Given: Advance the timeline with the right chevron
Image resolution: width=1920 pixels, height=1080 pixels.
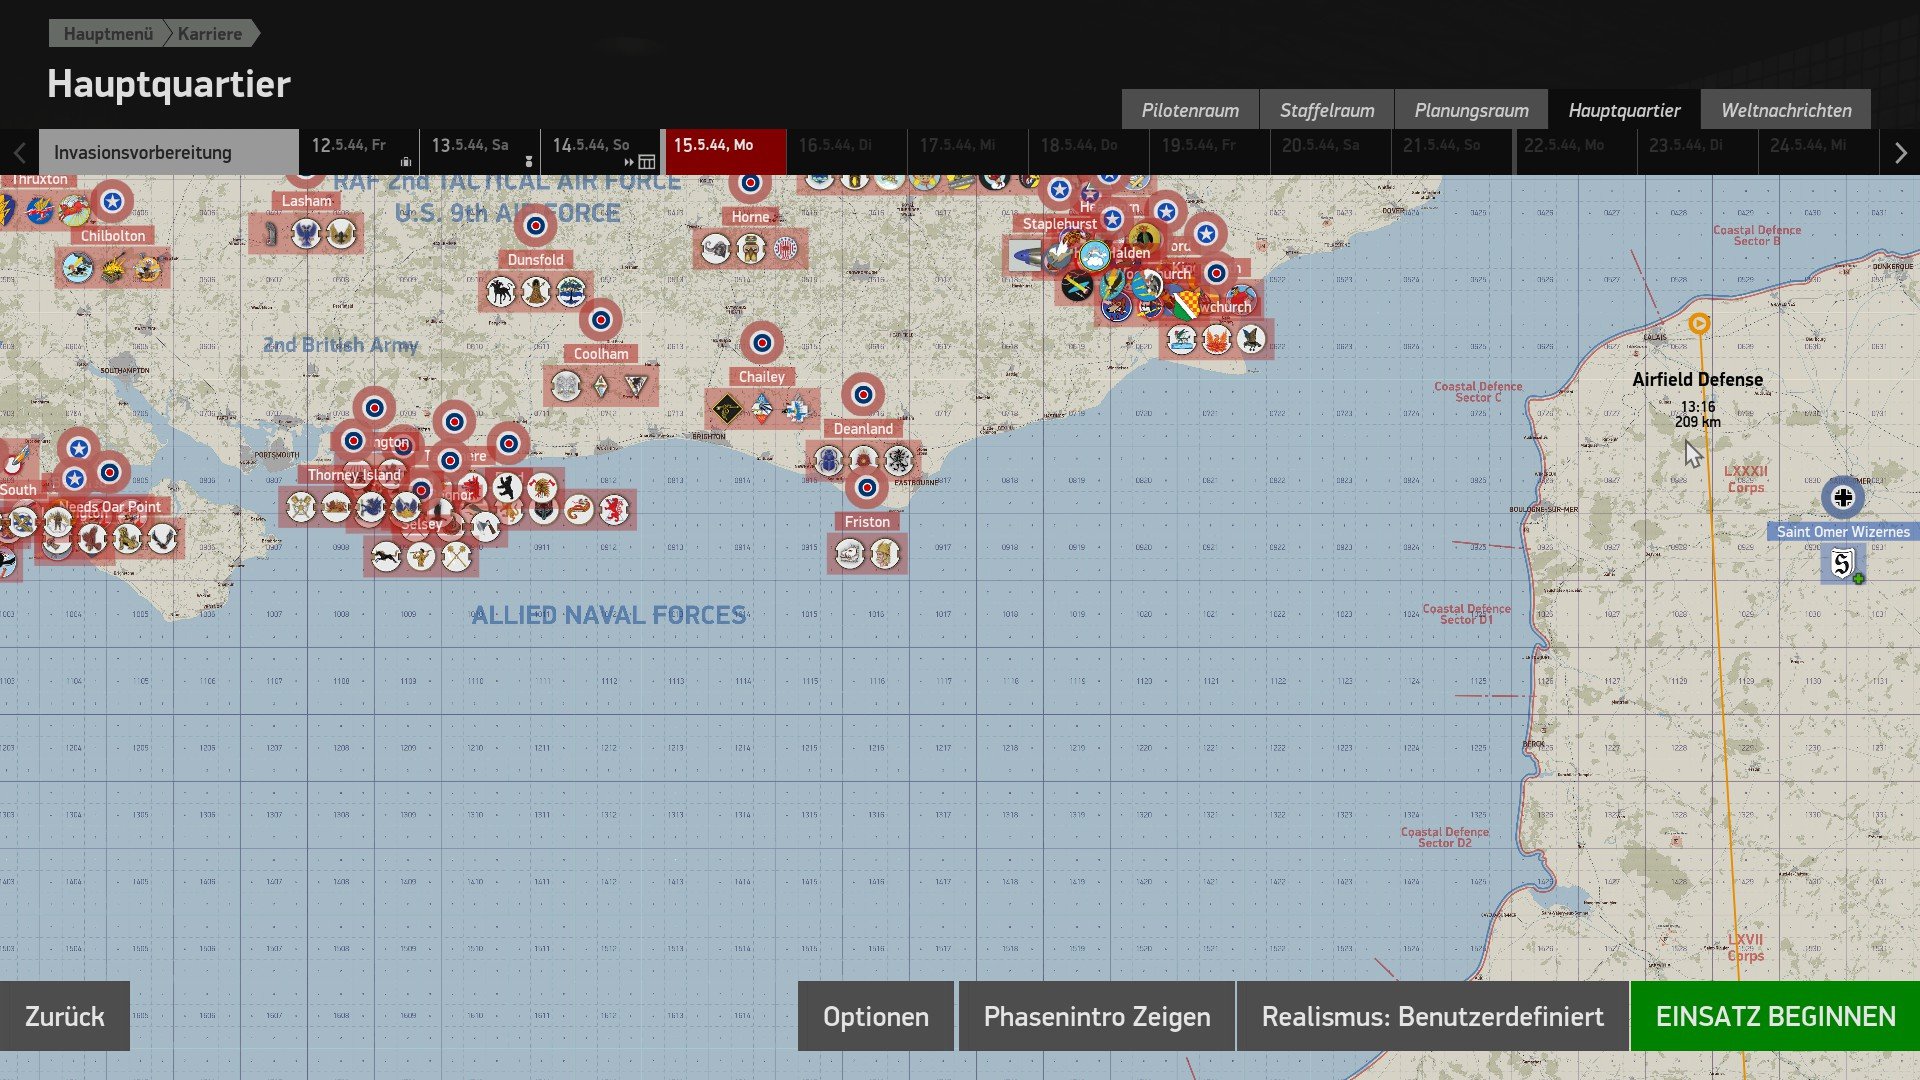Looking at the screenshot, I should point(1900,153).
